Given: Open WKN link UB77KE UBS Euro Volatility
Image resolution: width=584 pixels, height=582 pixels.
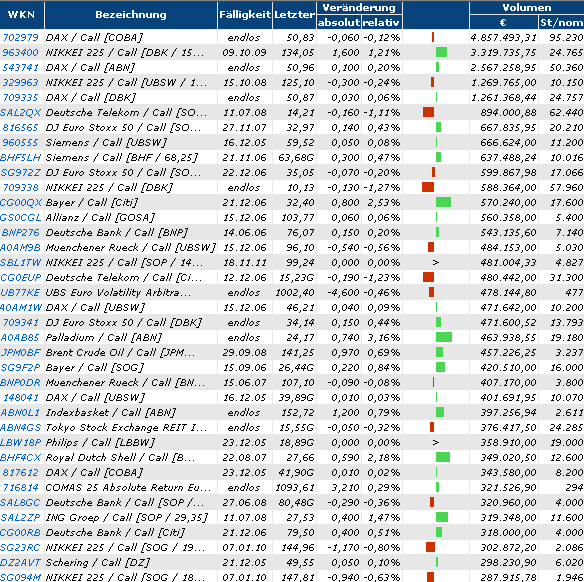Looking at the screenshot, I should [x=20, y=293].
